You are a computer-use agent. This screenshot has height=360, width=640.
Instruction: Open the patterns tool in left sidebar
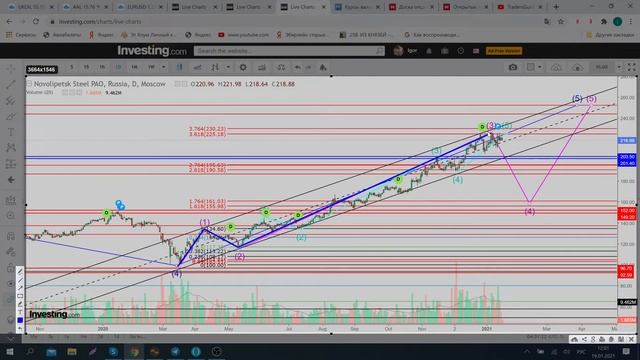click(x=11, y=148)
